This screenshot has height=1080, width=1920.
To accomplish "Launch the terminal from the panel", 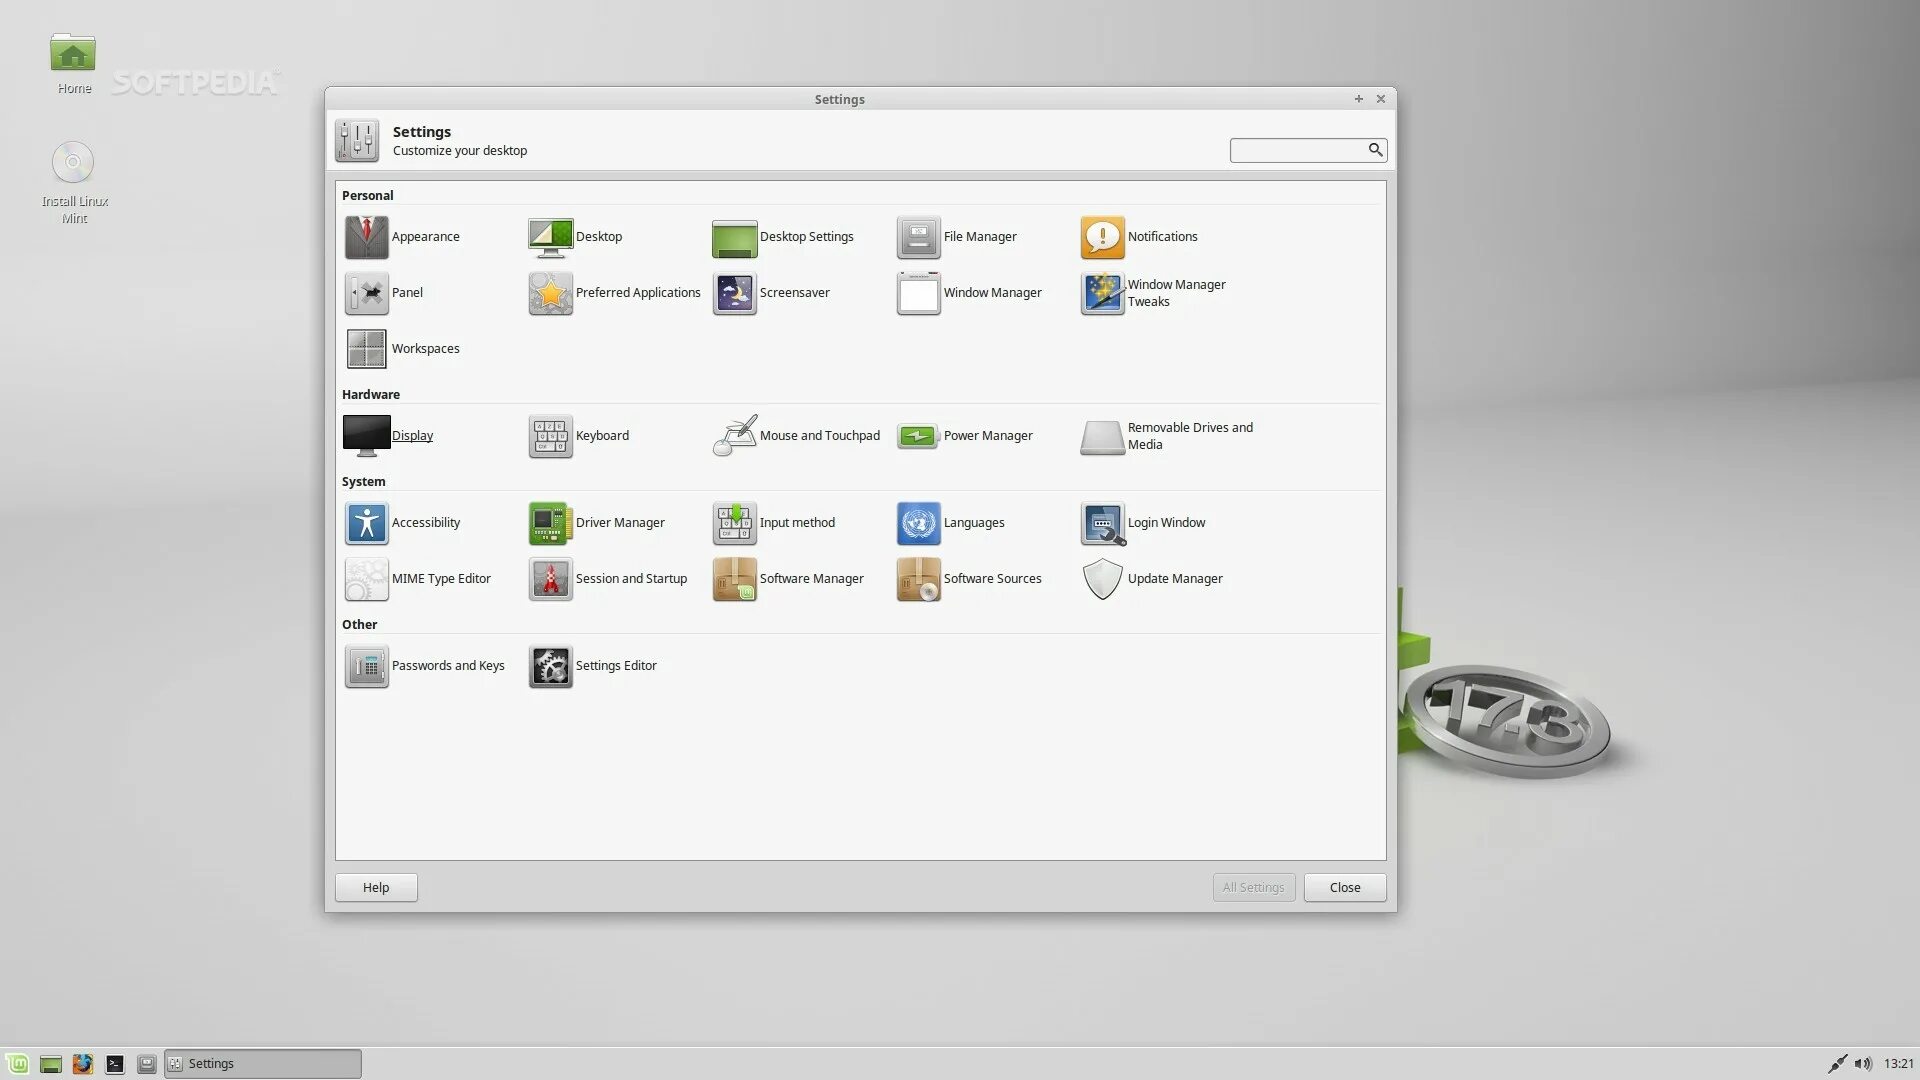I will pos(115,1064).
